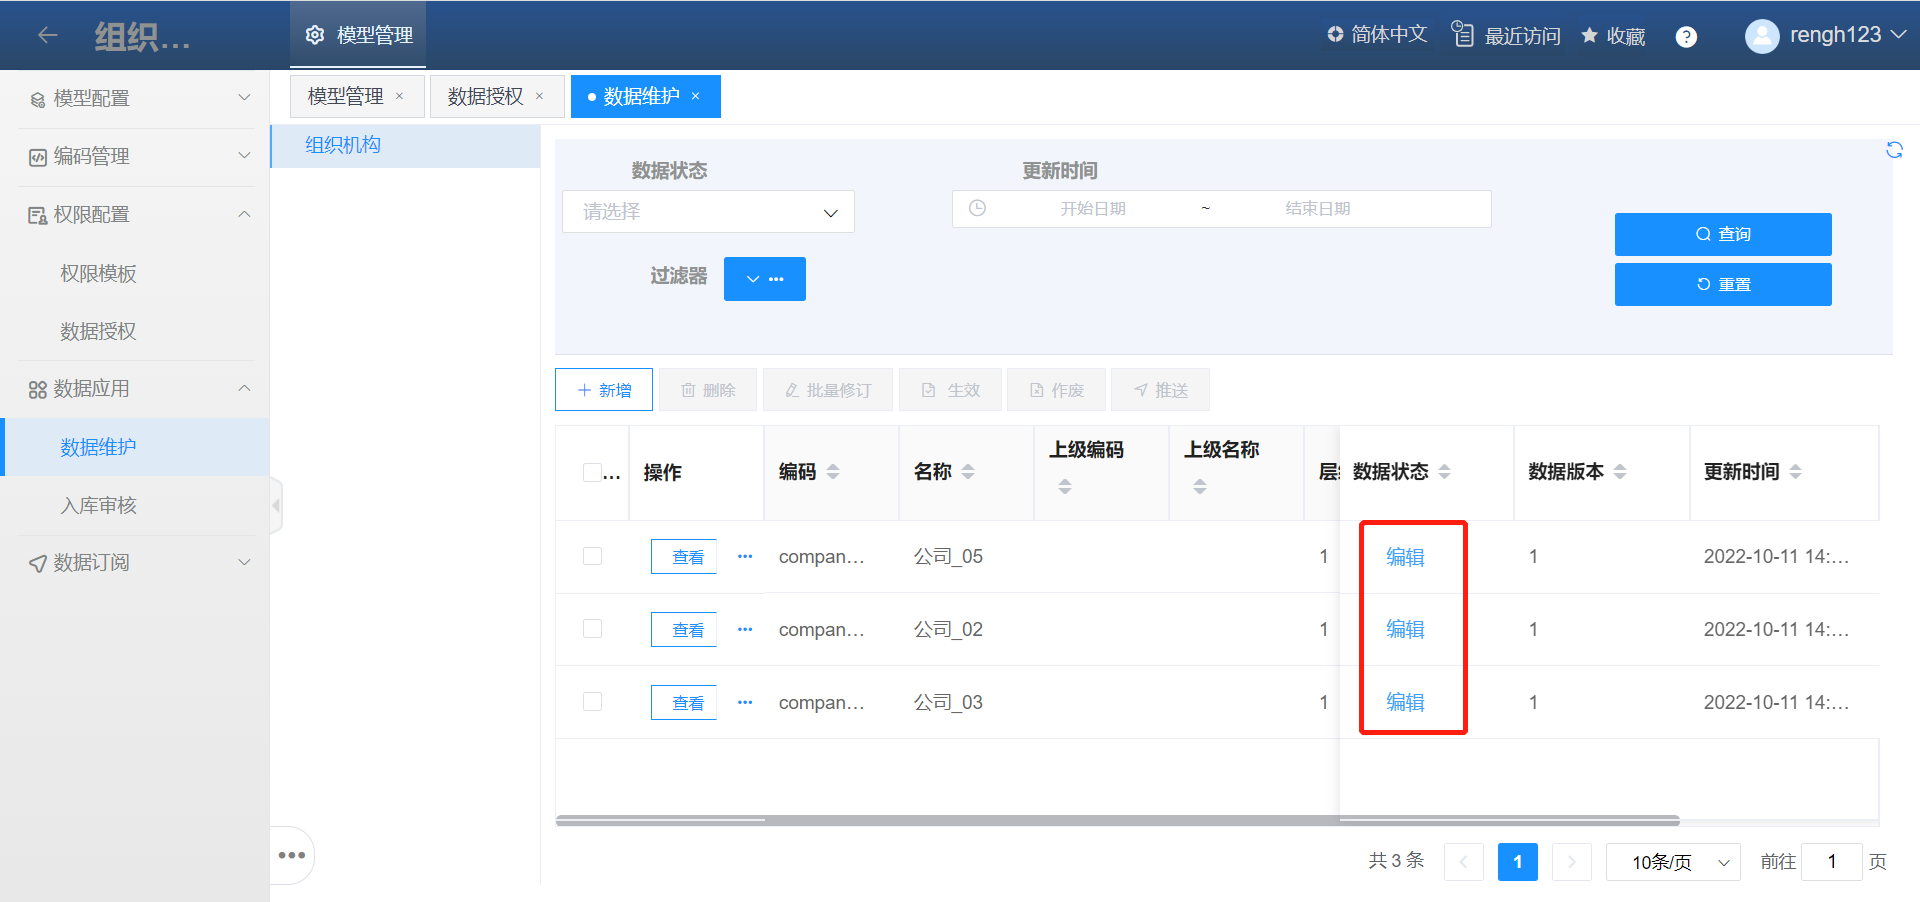
Task: Toggle the select-all checkbox in table header
Action: pos(592,472)
